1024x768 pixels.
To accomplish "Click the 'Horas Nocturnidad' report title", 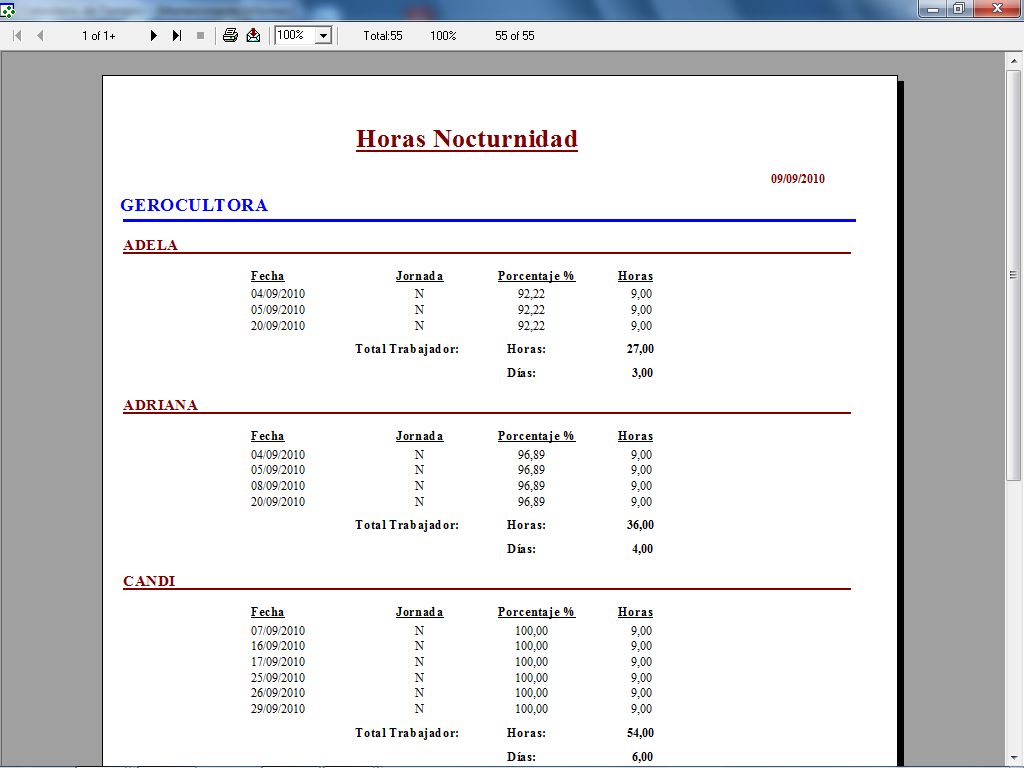I will coord(466,139).
